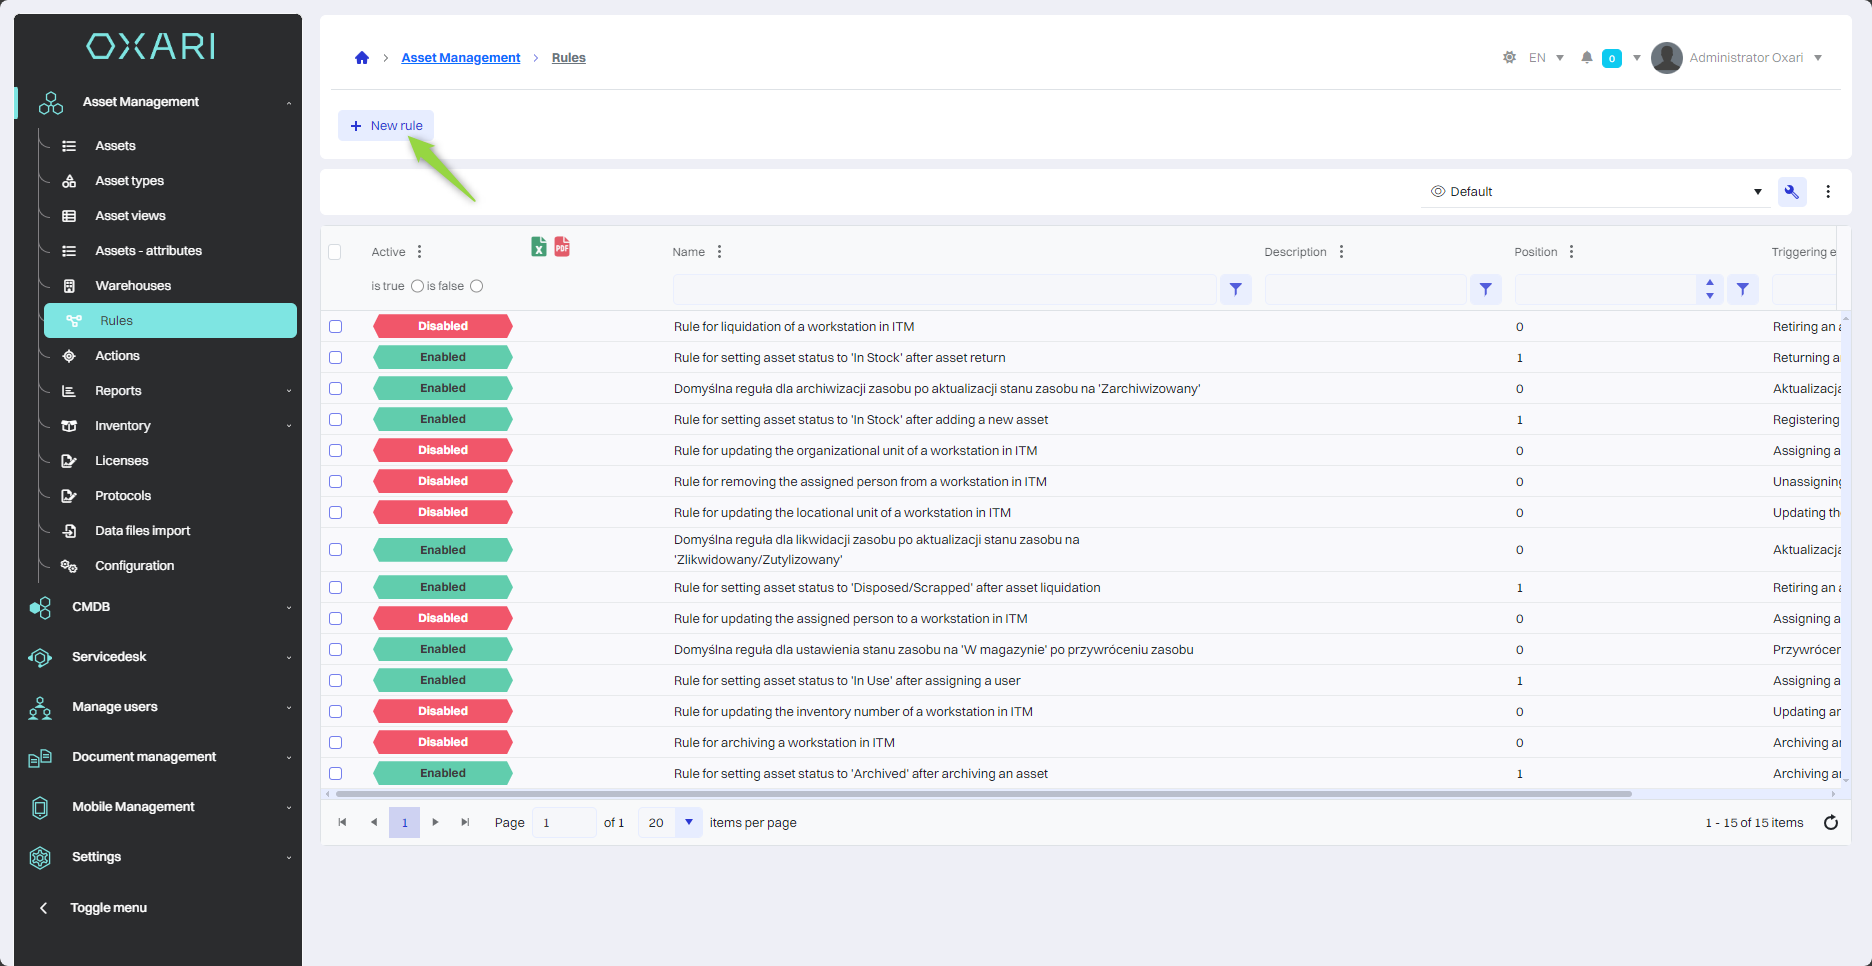
Task: Follow the Asset Management breadcrumb link
Action: (x=460, y=58)
